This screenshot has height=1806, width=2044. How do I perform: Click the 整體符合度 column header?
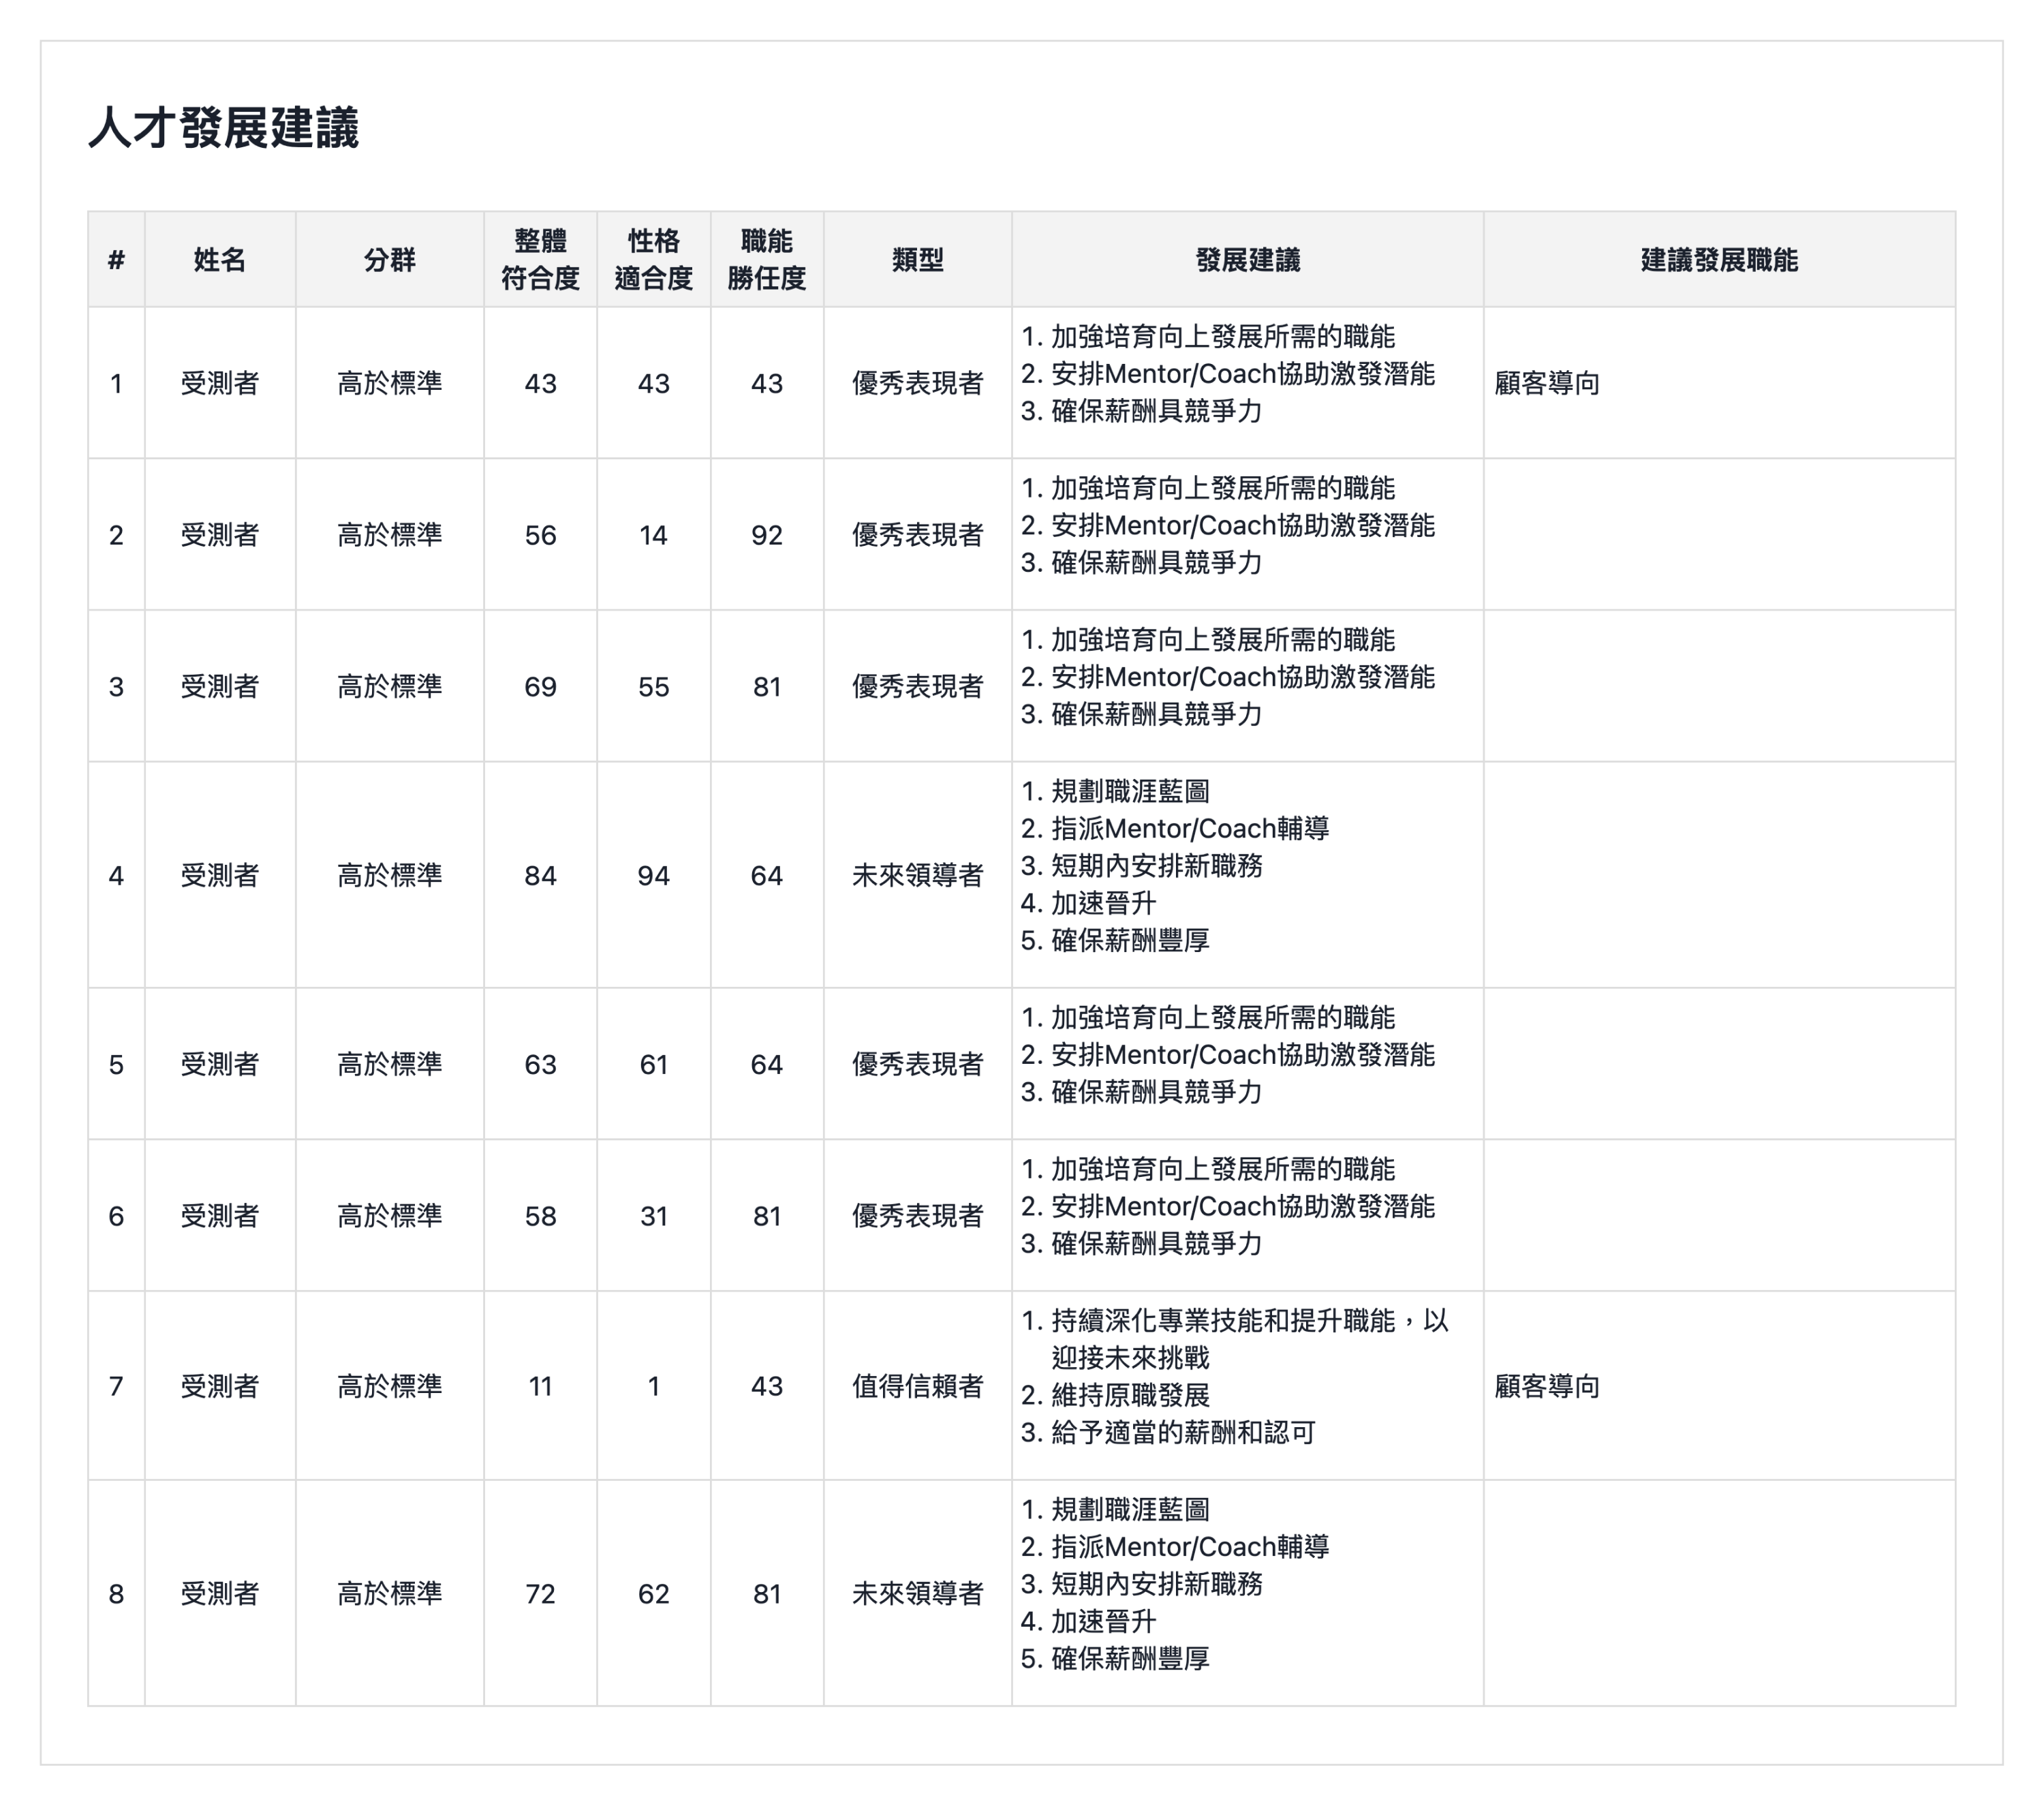541,260
